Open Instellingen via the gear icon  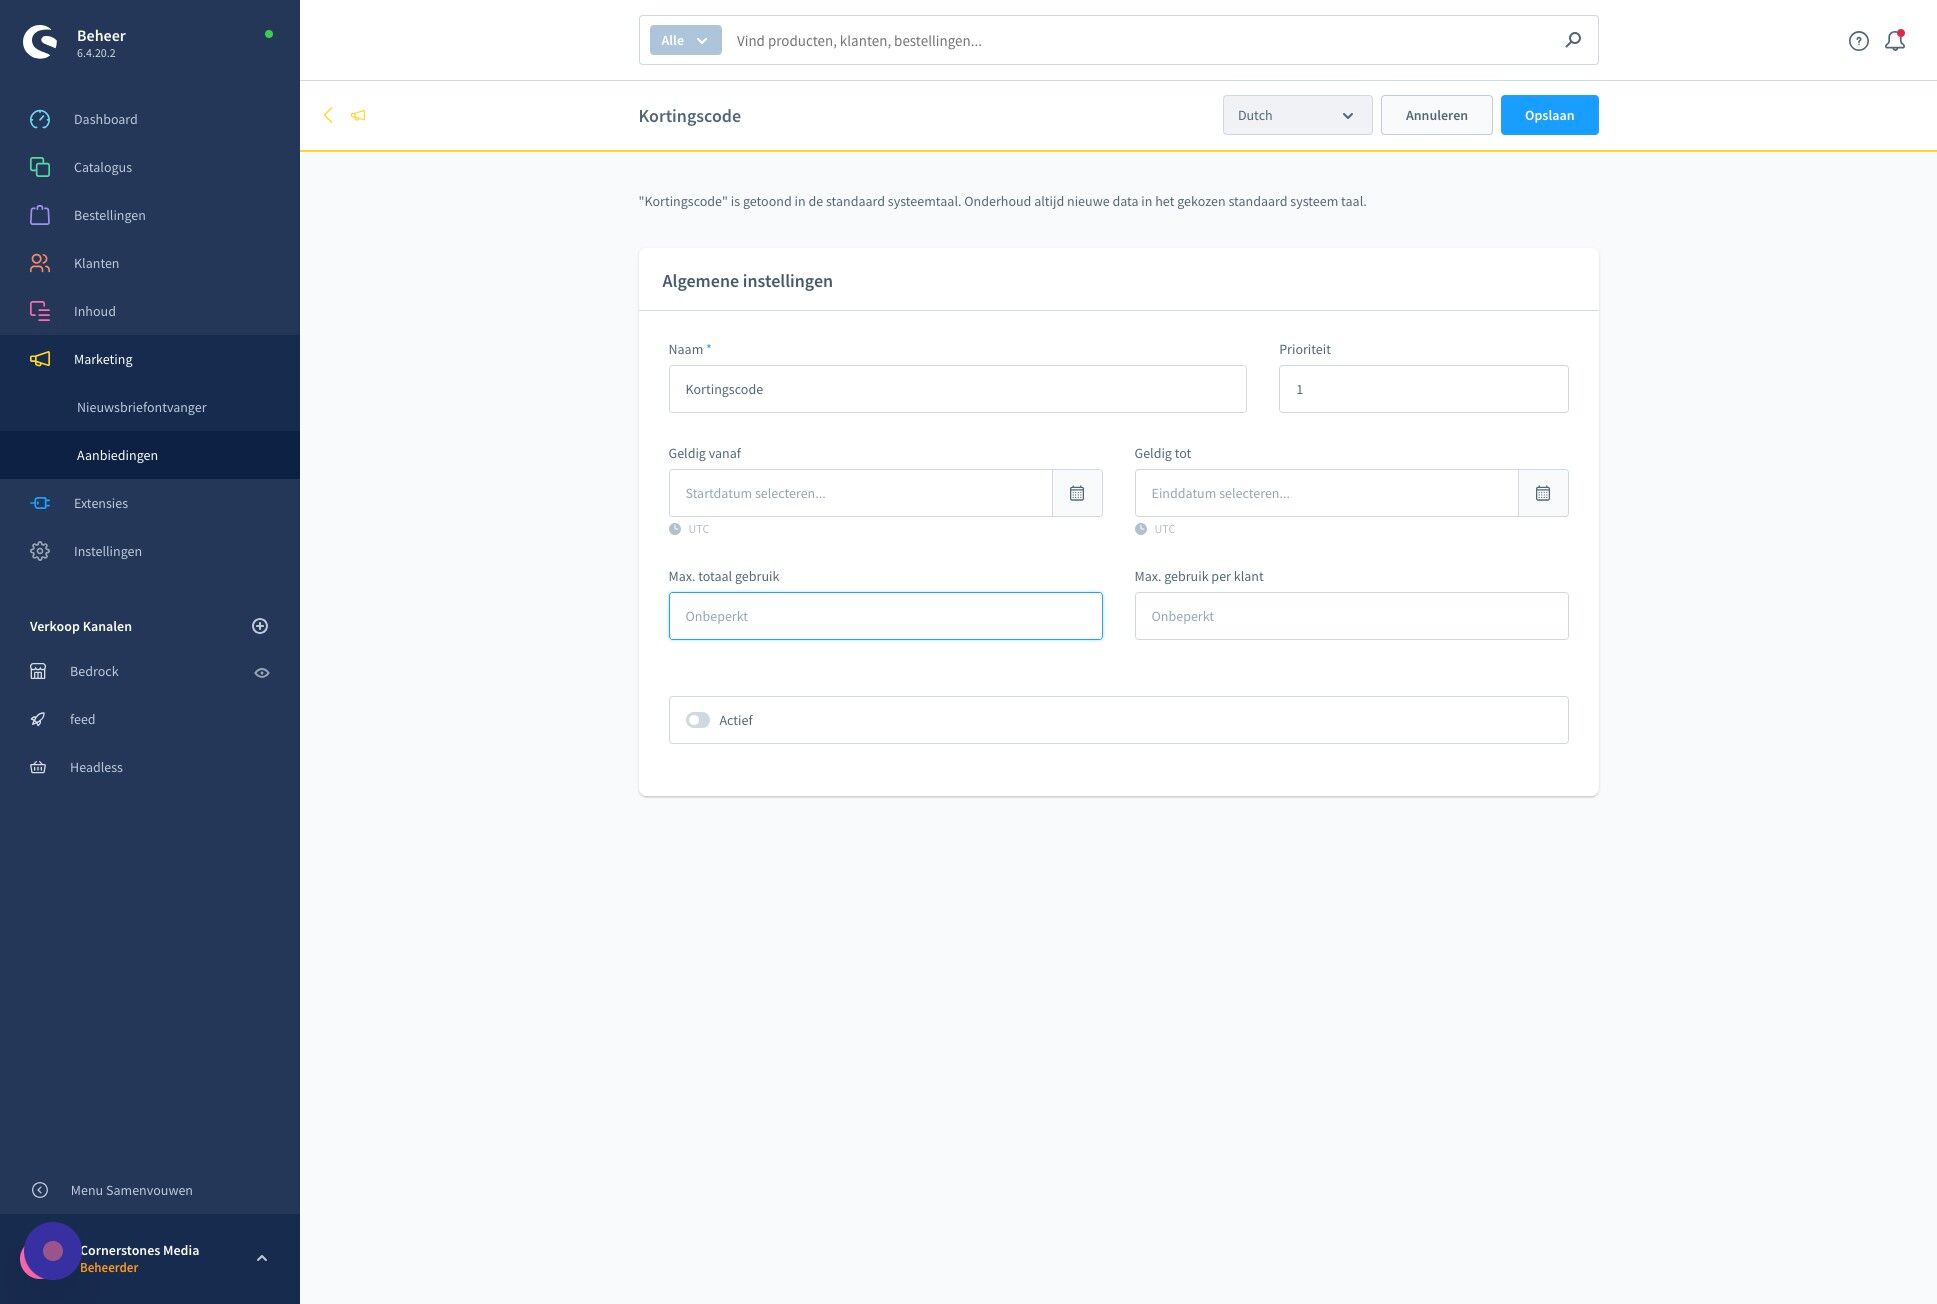pyautogui.click(x=40, y=551)
